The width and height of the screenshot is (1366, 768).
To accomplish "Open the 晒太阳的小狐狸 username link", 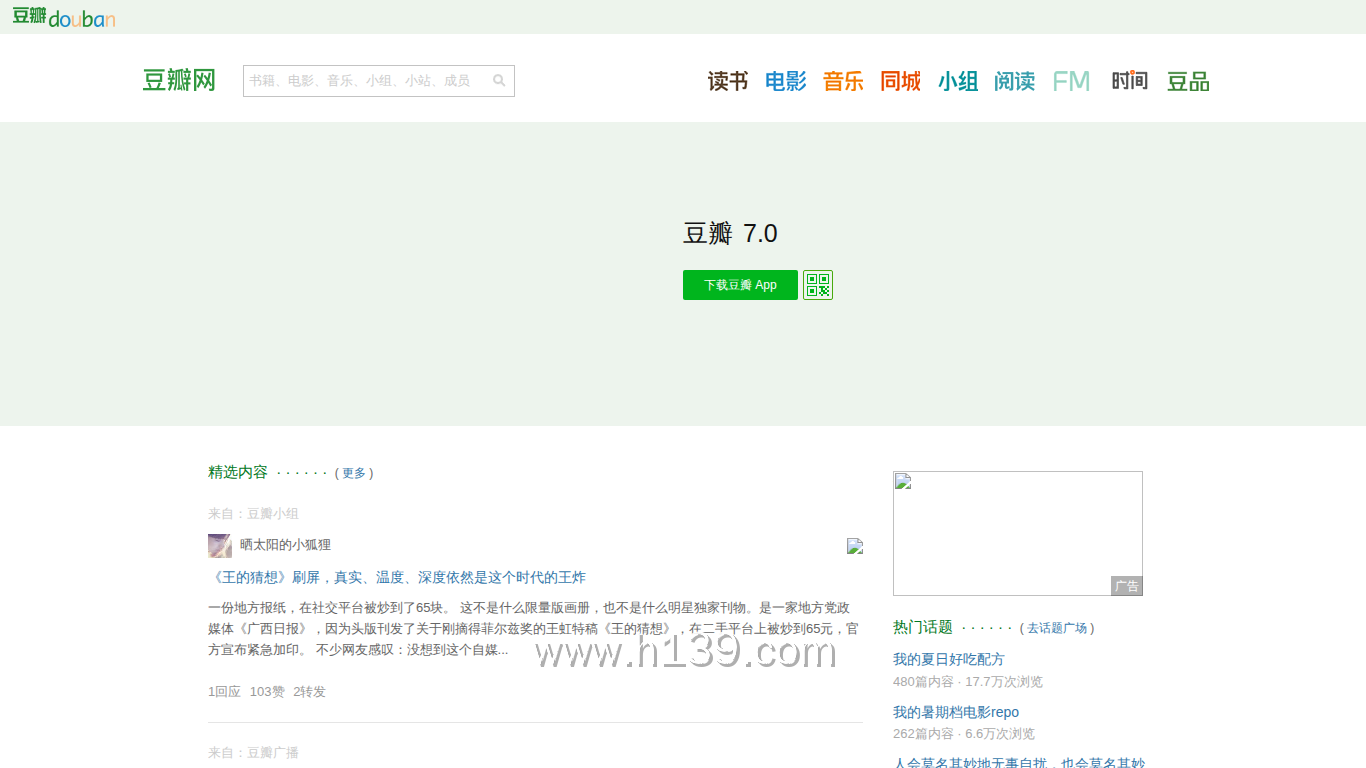I will click(285, 545).
